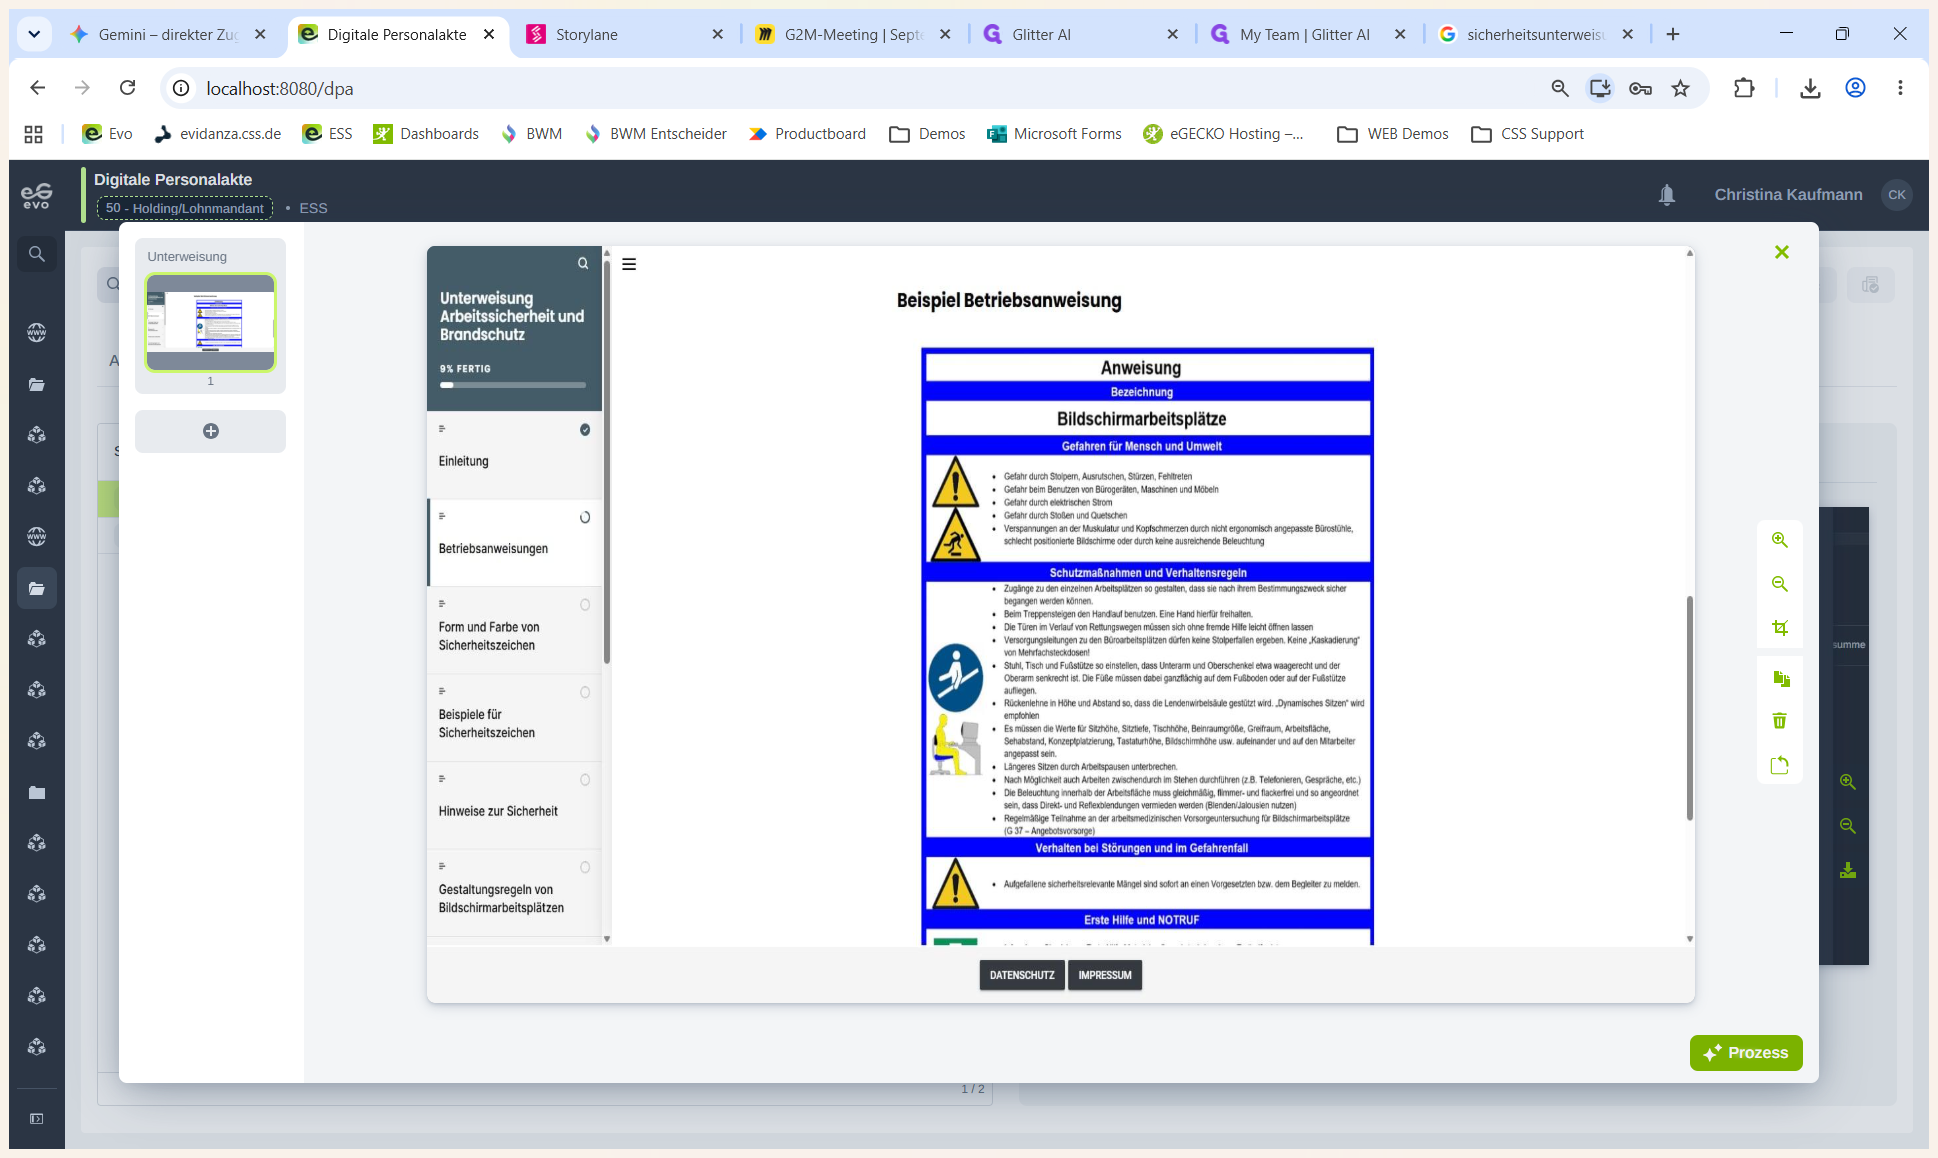
Task: Select the Unterweisung page 1 thumbnail
Action: [210, 322]
